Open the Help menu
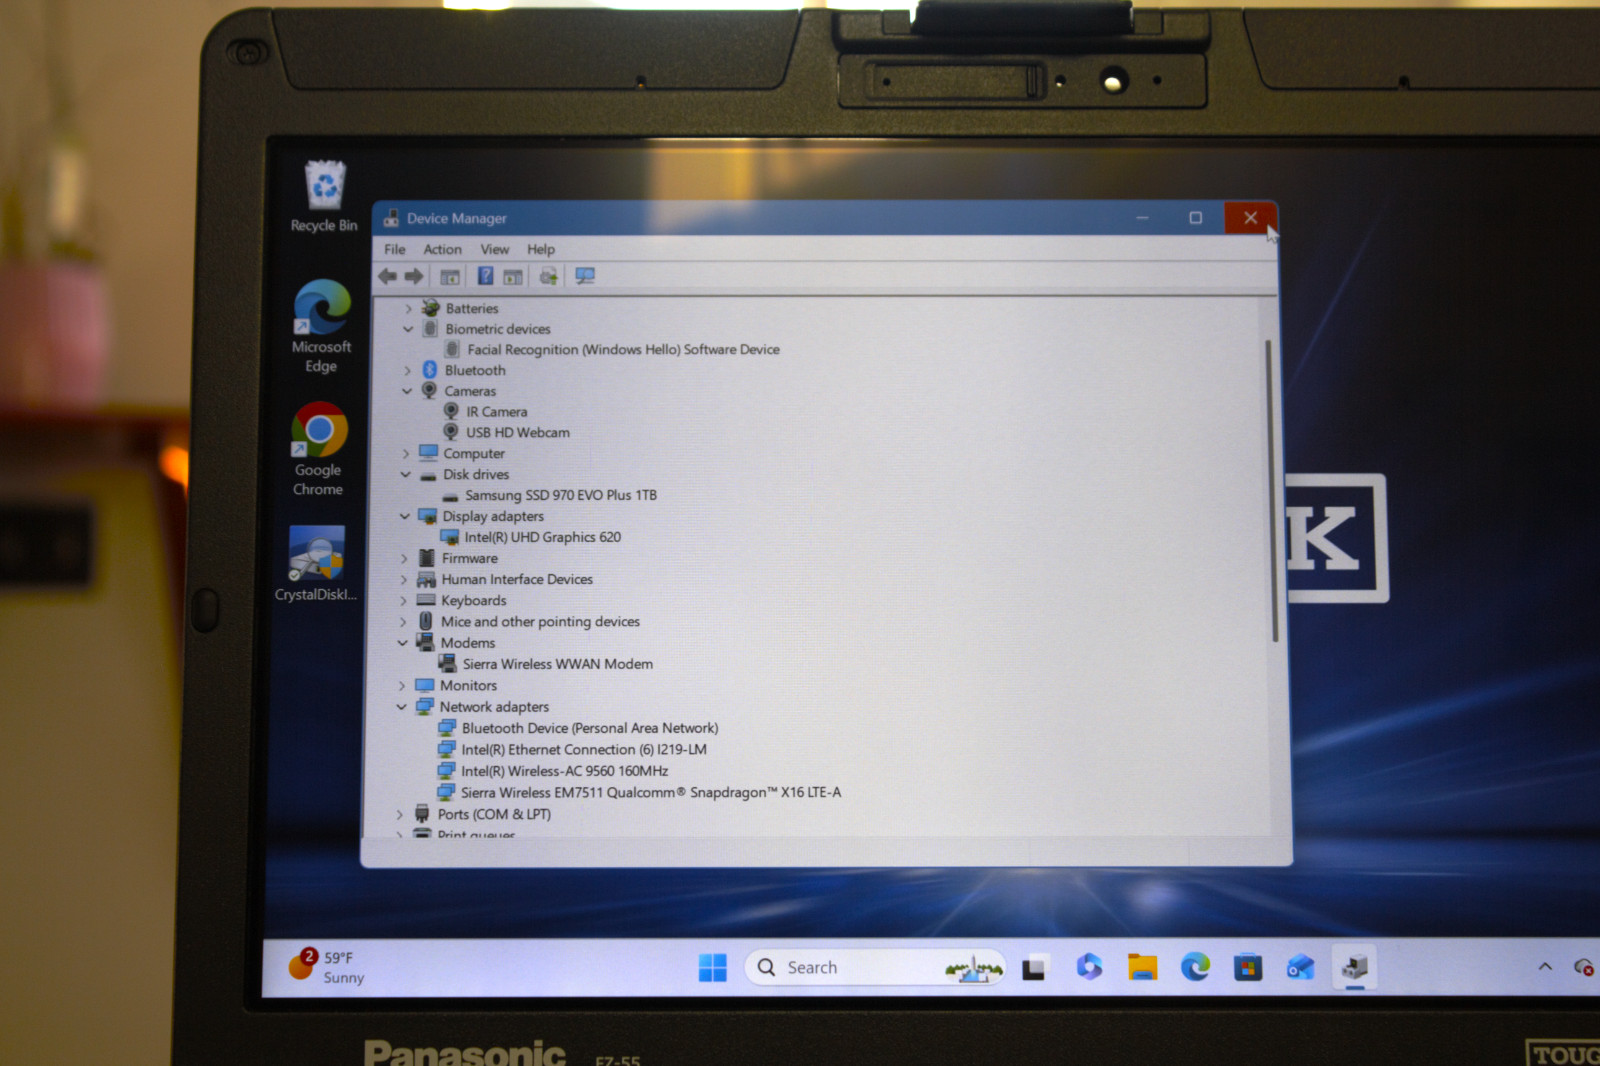Screen dimensions: 1600x1066 (x=541, y=250)
